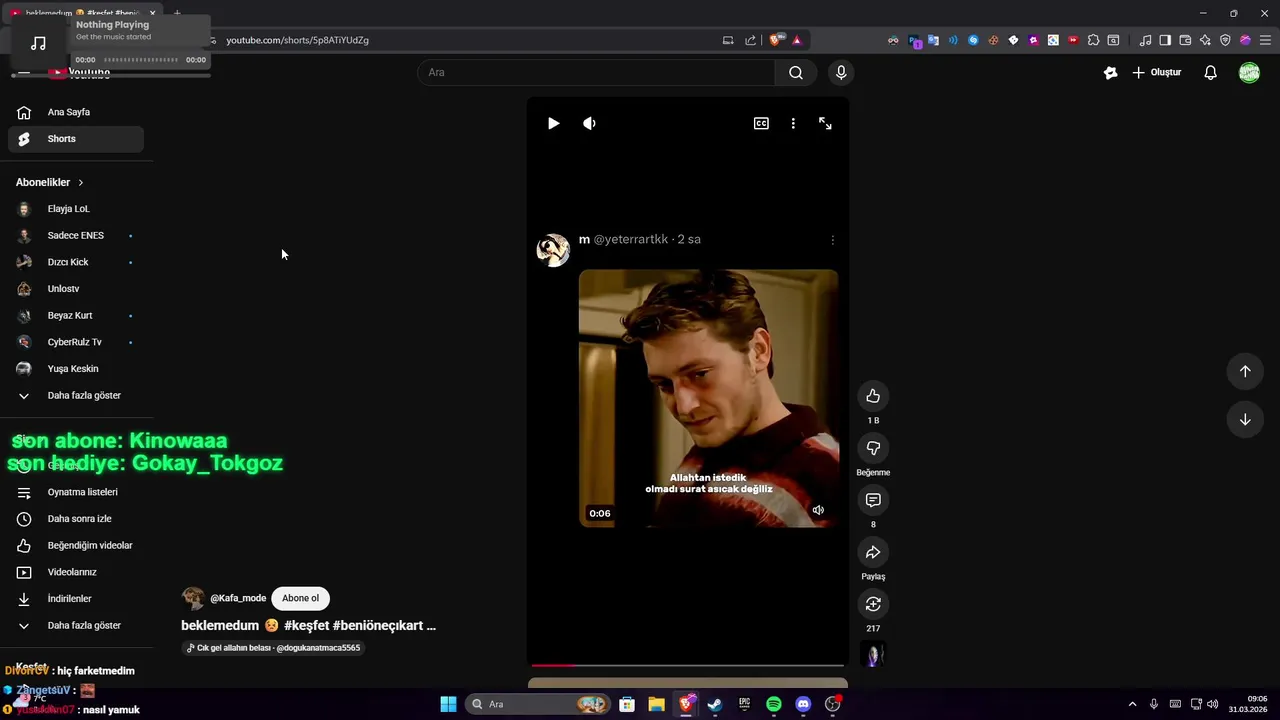Image resolution: width=1280 pixels, height=720 pixels.
Task: Open Oynatma listeleri playlists
Action: (76, 492)
